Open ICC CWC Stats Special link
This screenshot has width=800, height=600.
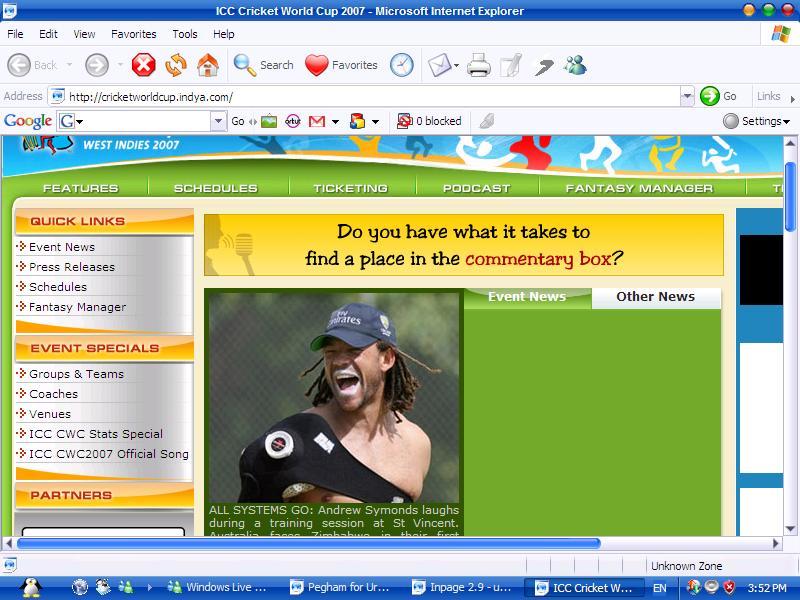(x=96, y=434)
